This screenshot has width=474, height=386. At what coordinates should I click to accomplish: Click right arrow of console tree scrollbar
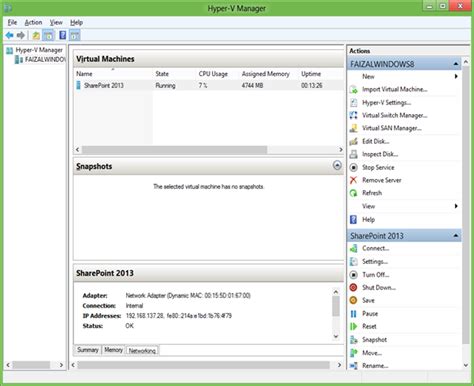coord(61,365)
